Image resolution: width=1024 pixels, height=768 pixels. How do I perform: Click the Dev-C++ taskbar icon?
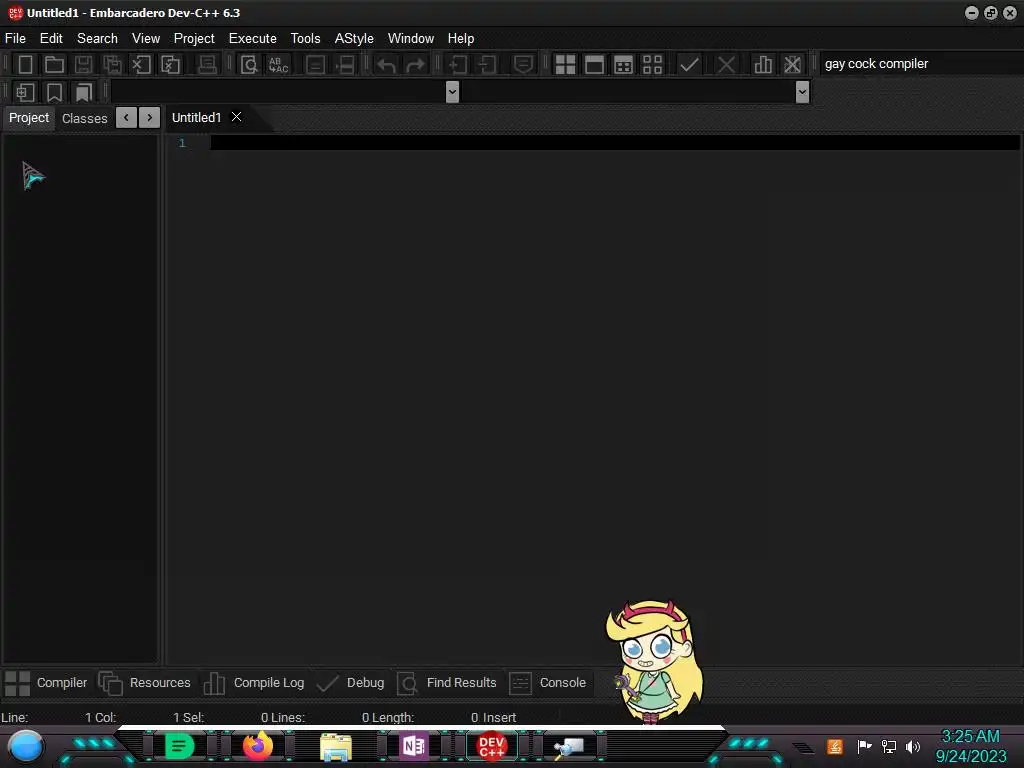(491, 746)
